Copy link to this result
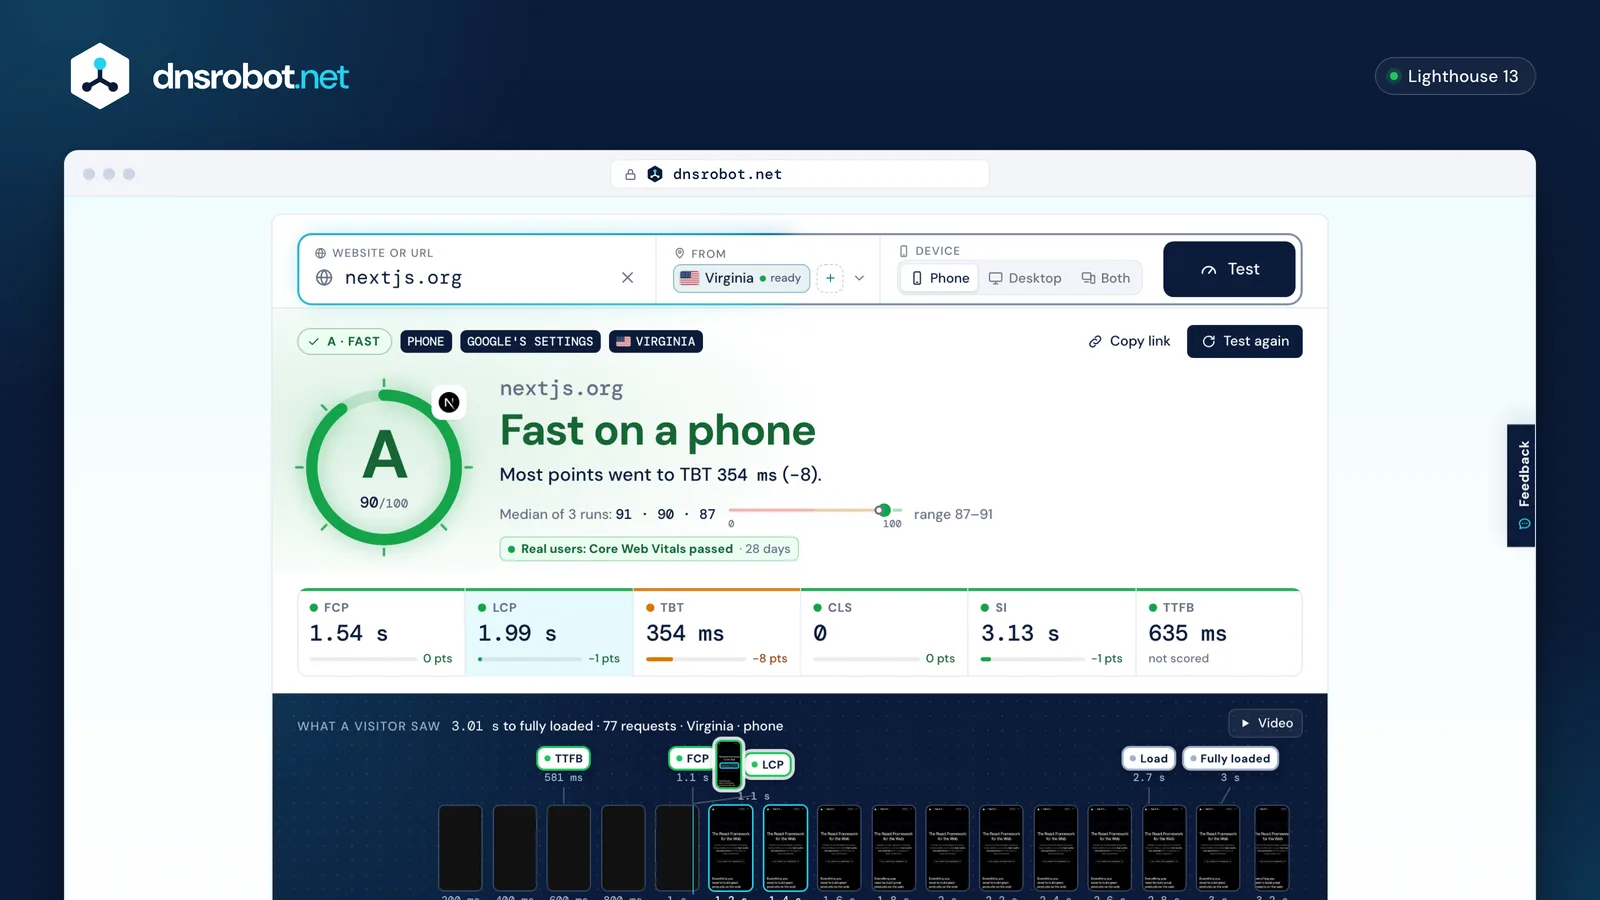 [1129, 341]
